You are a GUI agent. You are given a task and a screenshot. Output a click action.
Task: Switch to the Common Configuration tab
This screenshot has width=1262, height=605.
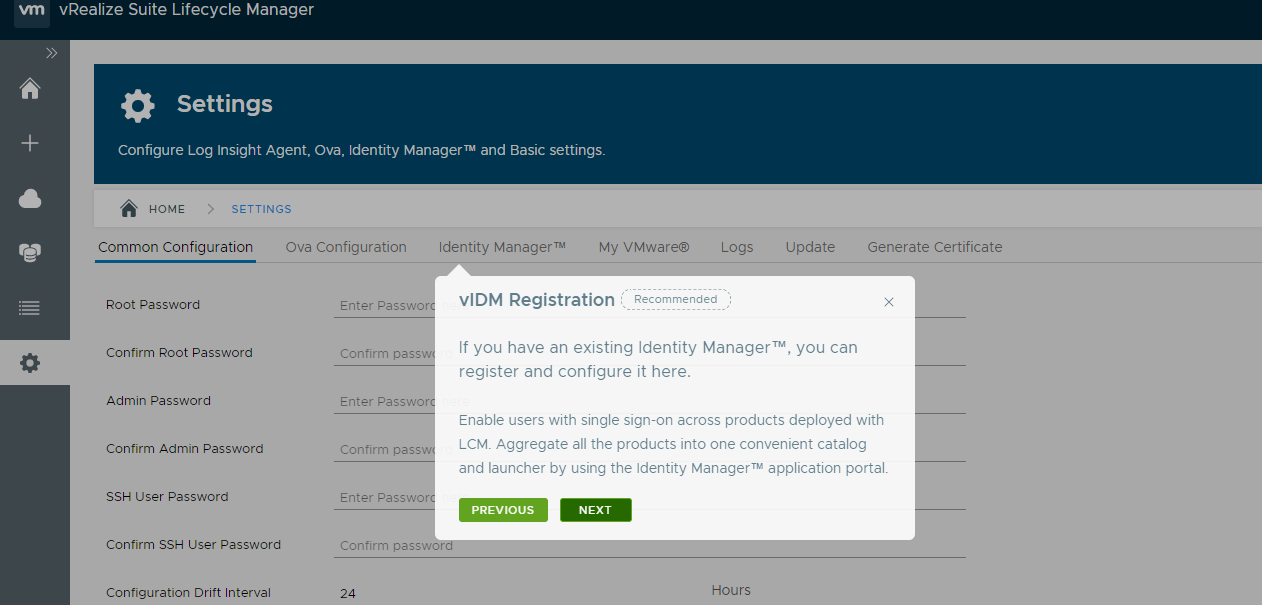coord(175,247)
